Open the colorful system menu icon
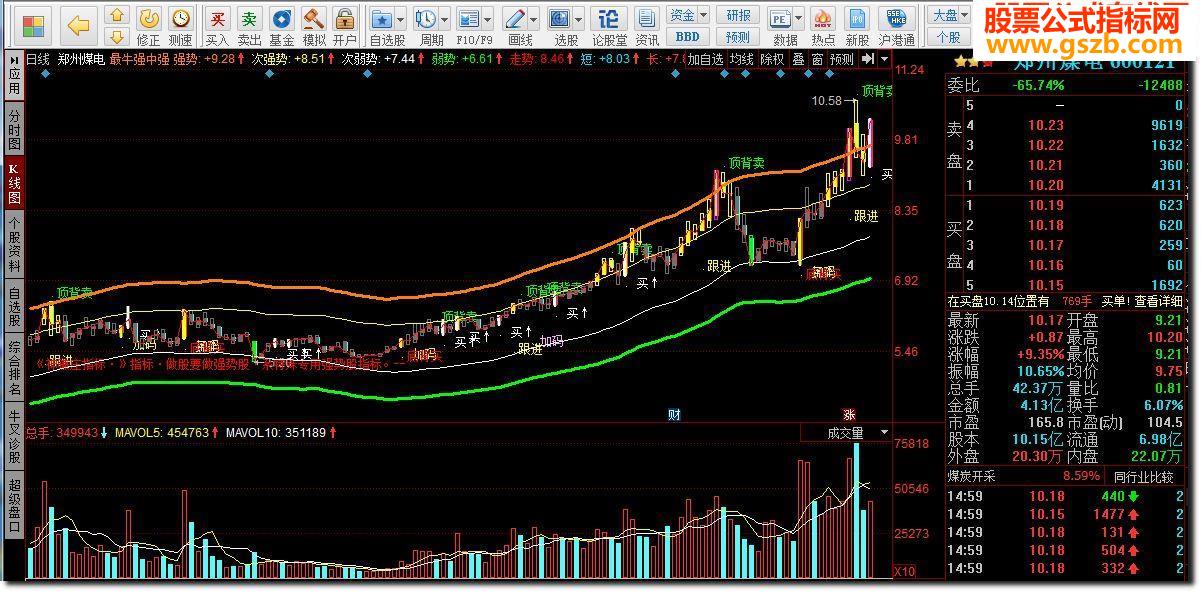This screenshot has width=1201, height=591. (x=33, y=25)
